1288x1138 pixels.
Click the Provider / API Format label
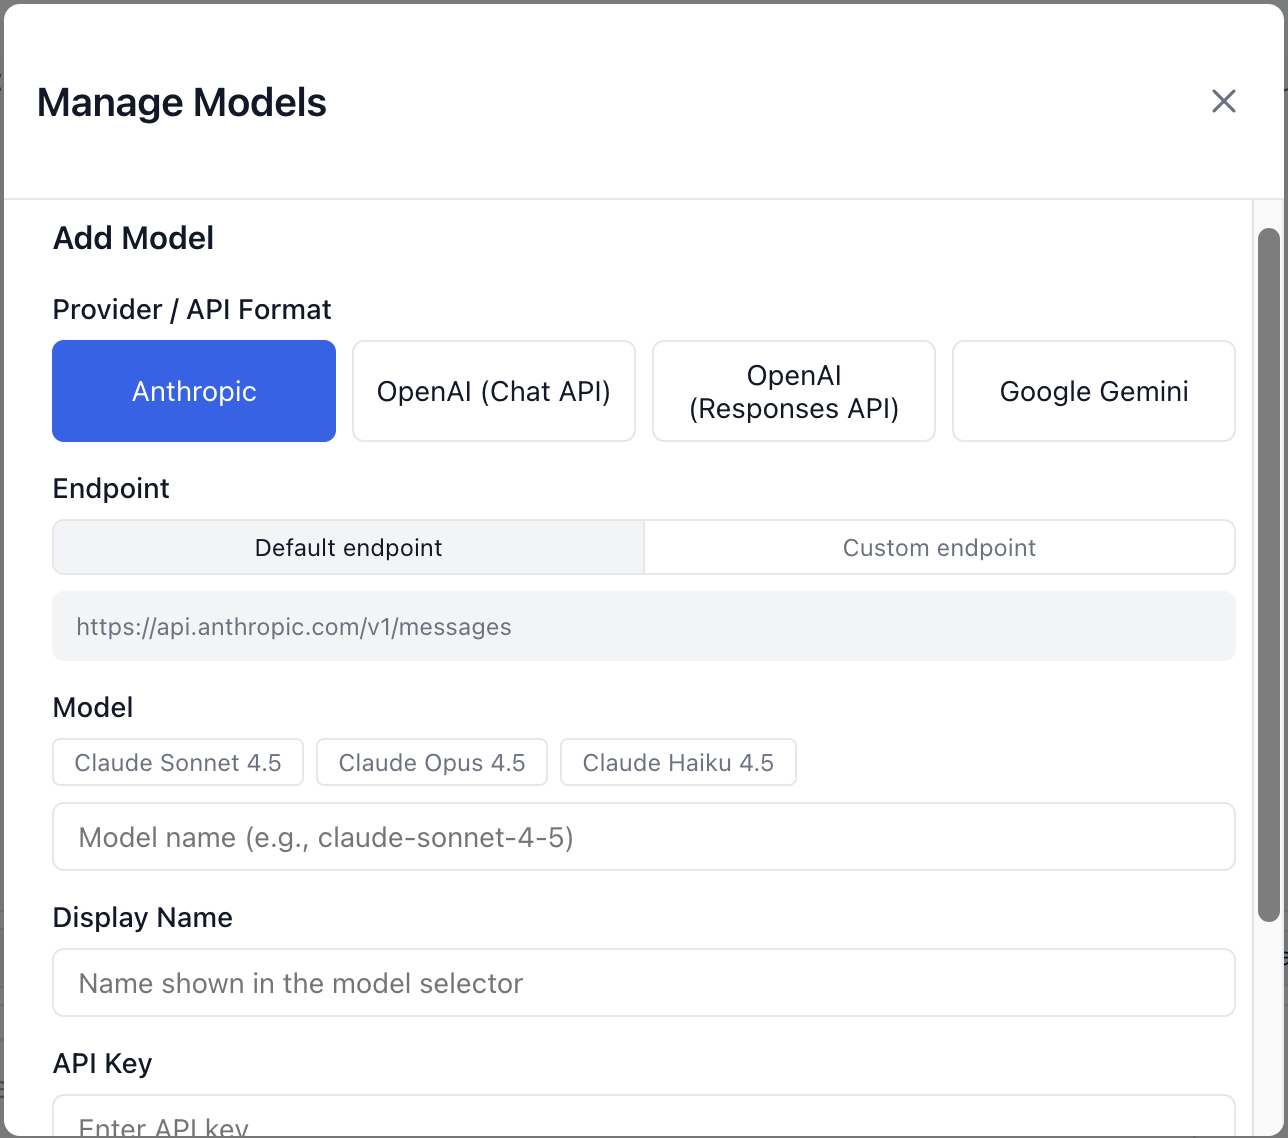[x=192, y=310]
